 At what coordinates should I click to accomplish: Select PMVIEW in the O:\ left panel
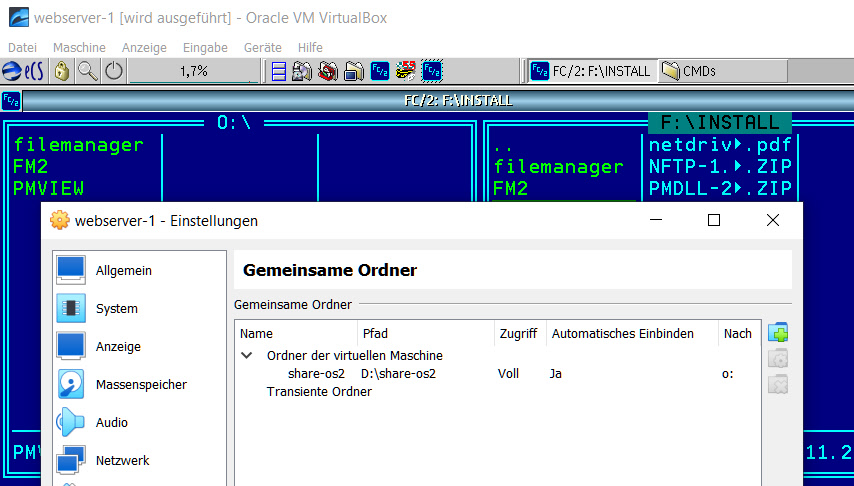48,189
